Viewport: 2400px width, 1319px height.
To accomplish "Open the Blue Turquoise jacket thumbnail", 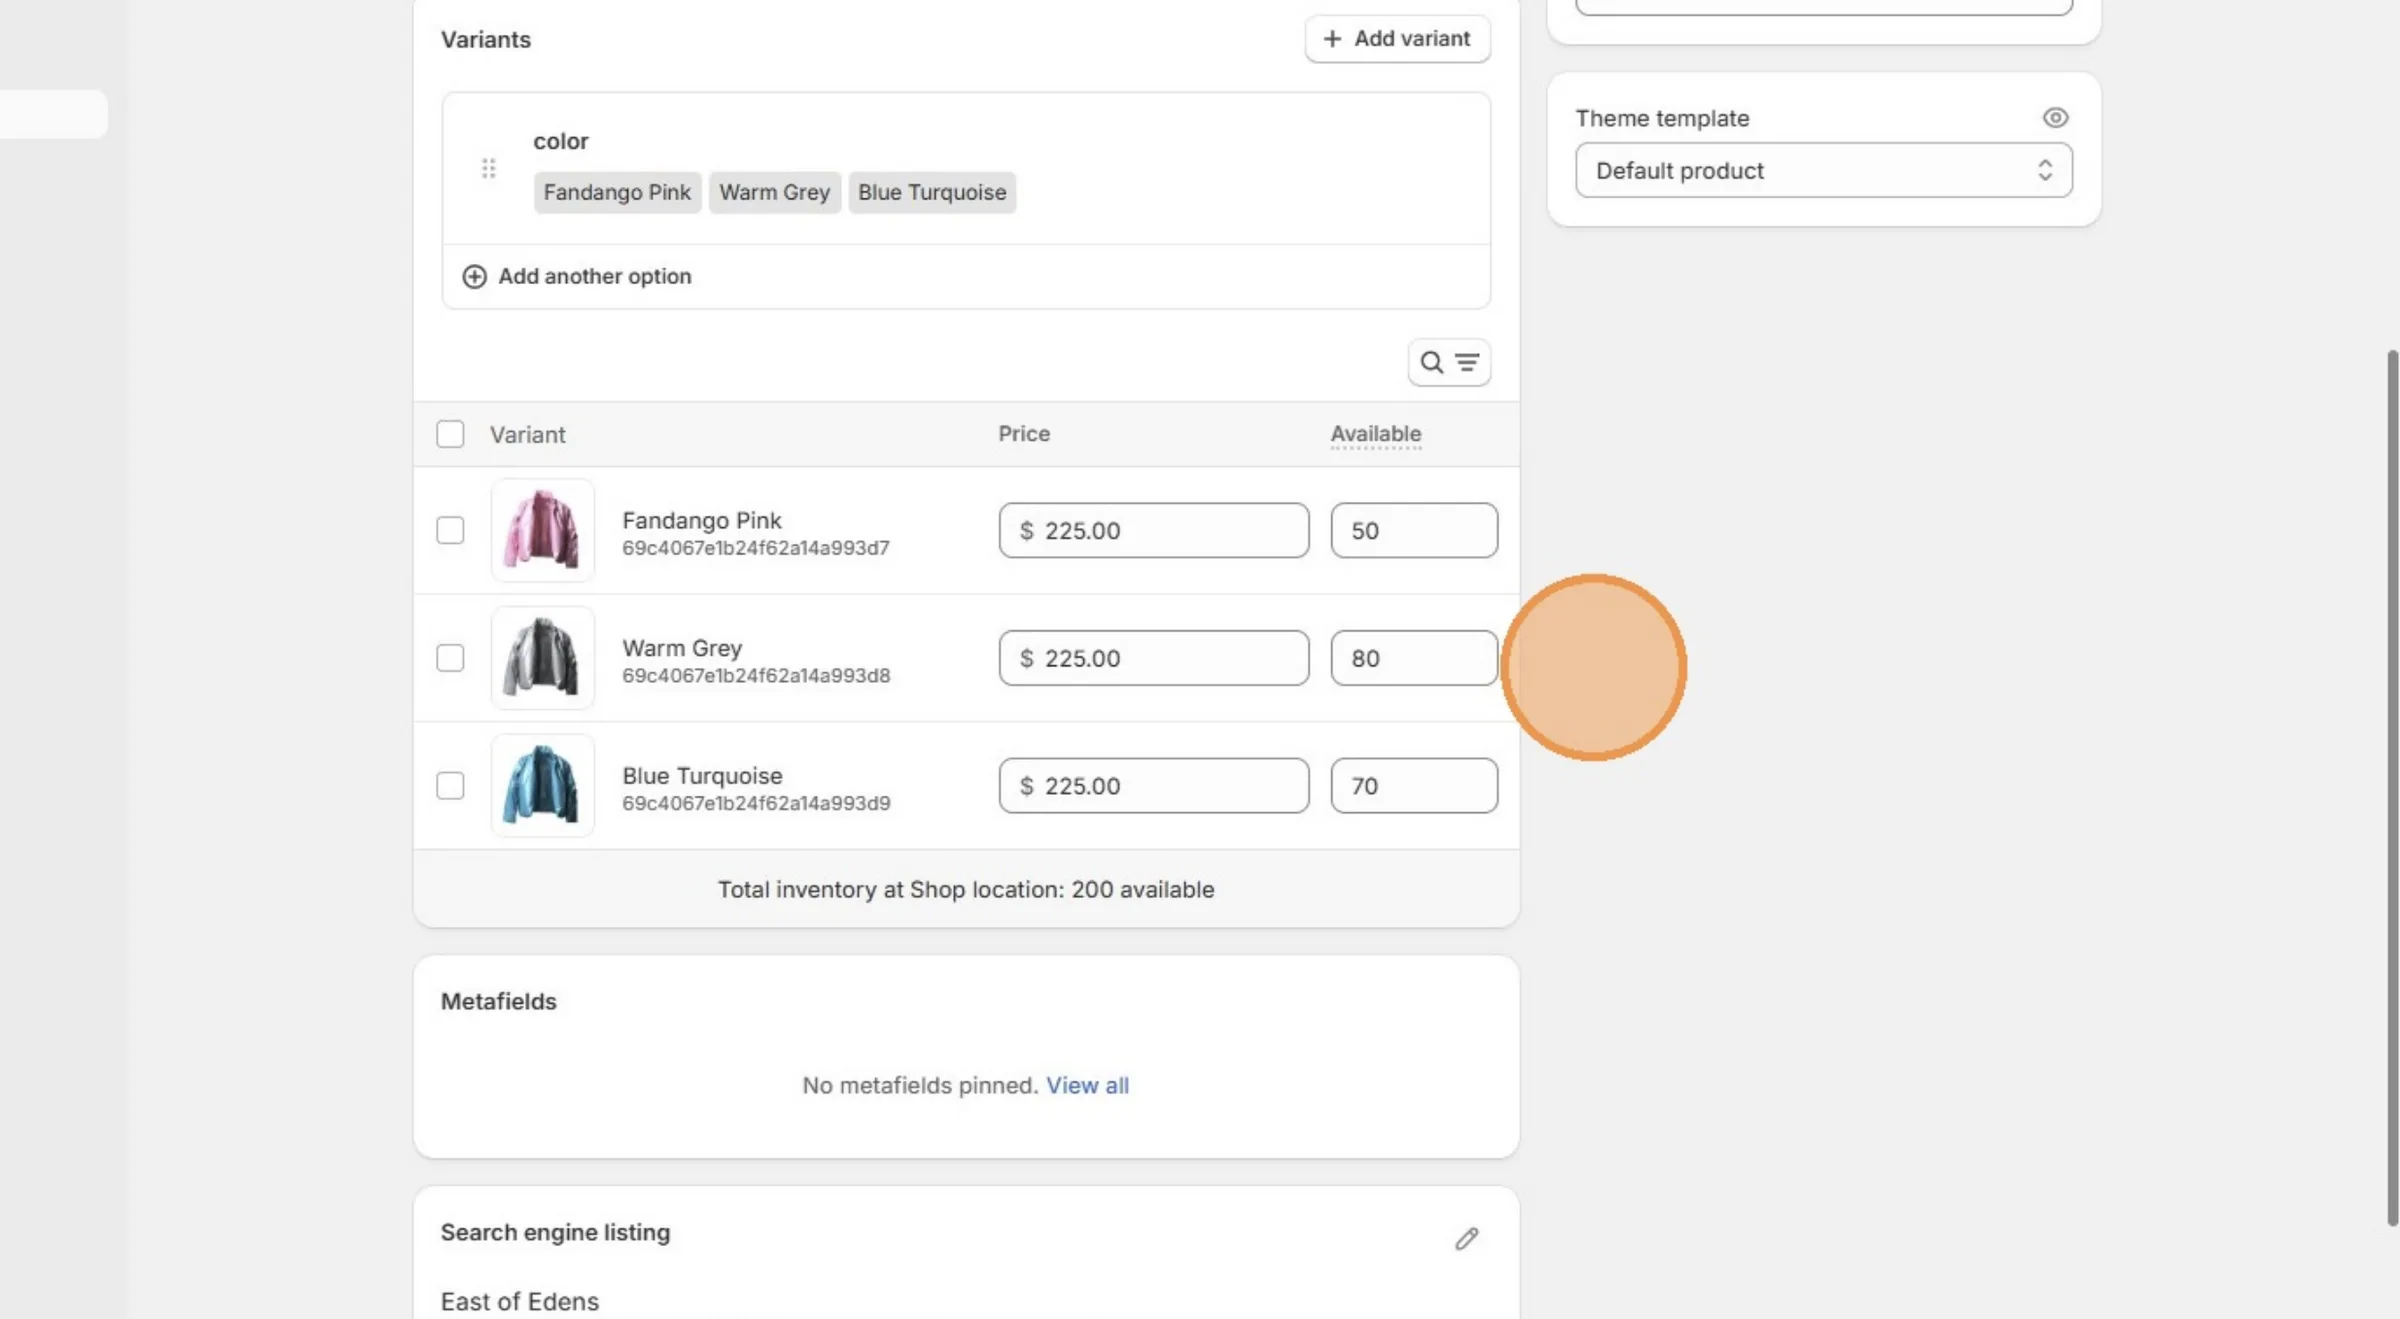I will point(543,786).
